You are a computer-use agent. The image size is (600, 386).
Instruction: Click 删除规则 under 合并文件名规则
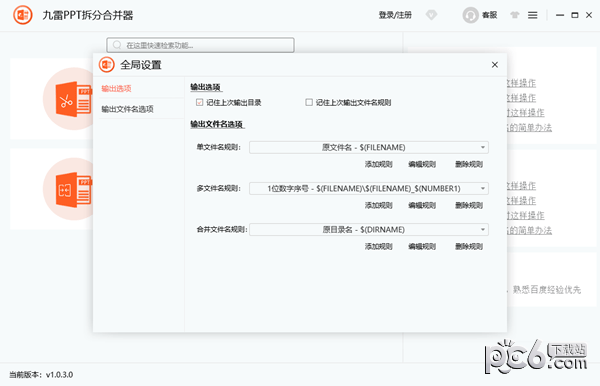469,246
